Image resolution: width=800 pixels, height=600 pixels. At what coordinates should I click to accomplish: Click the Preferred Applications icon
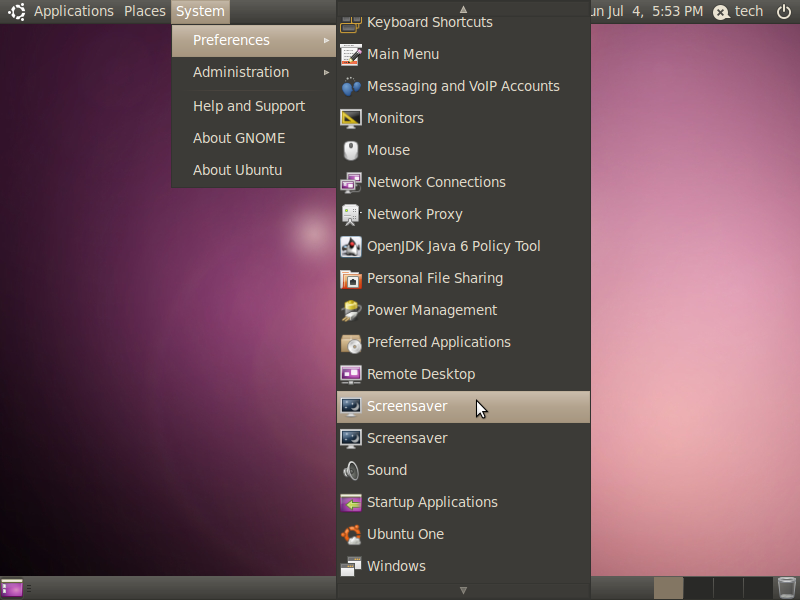[x=351, y=342]
